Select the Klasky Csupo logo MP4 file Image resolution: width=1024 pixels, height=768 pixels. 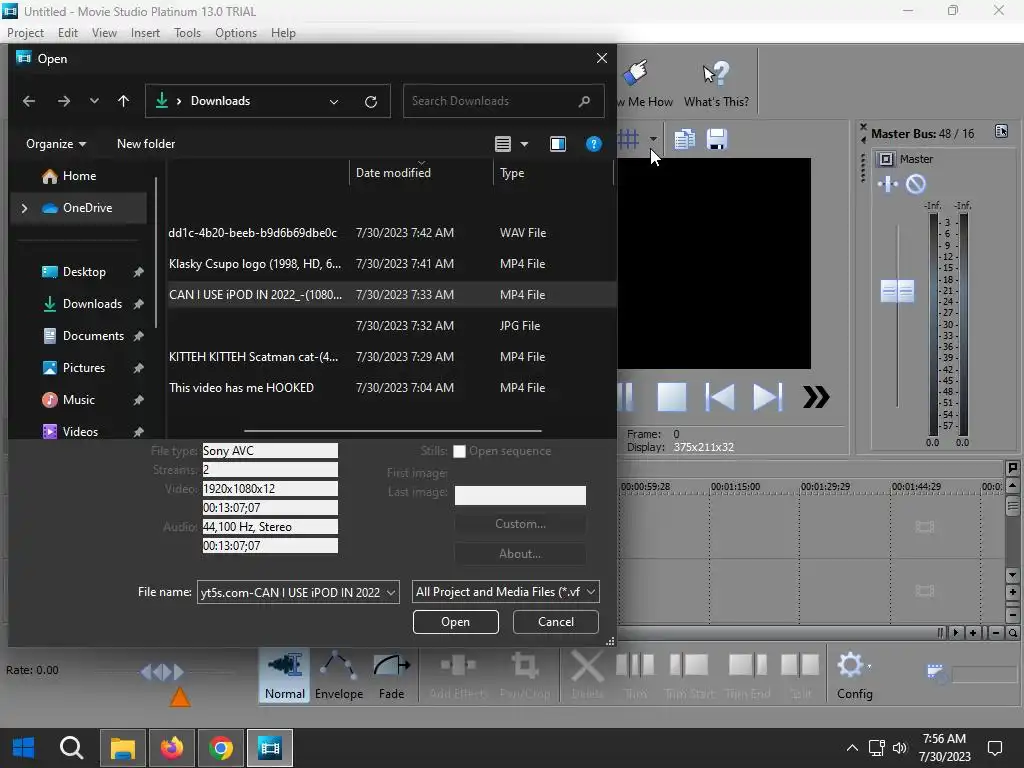[391, 264]
